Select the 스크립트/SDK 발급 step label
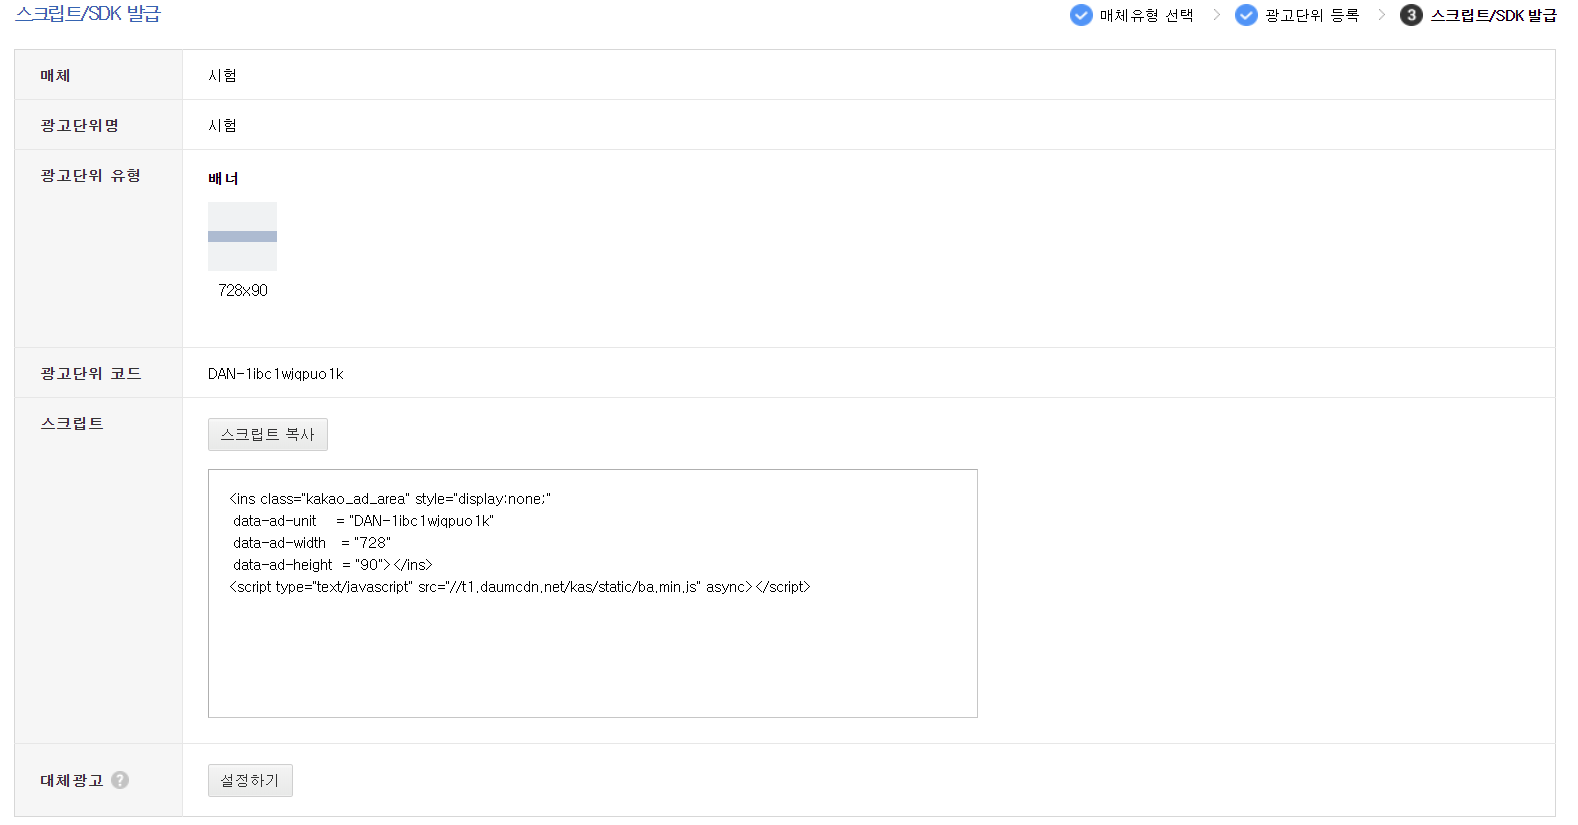 click(1493, 15)
